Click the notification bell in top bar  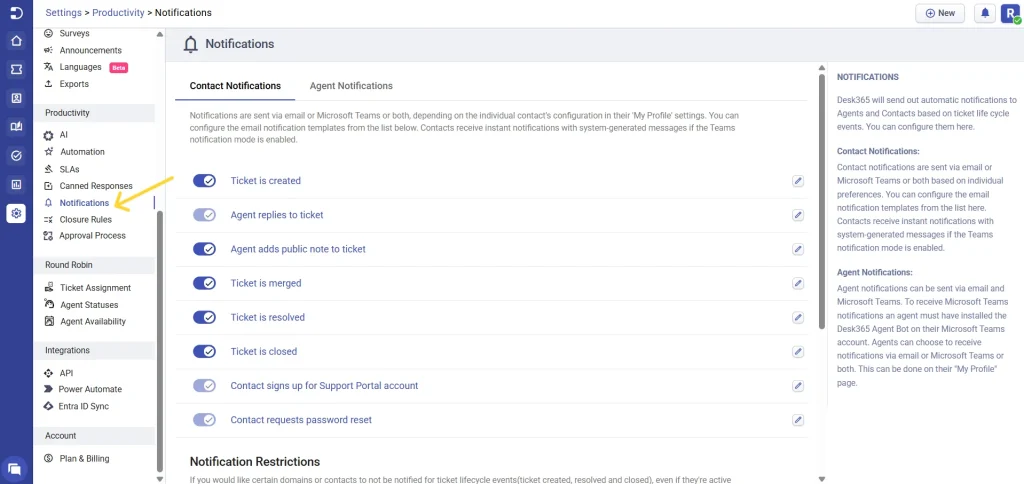tap(985, 13)
